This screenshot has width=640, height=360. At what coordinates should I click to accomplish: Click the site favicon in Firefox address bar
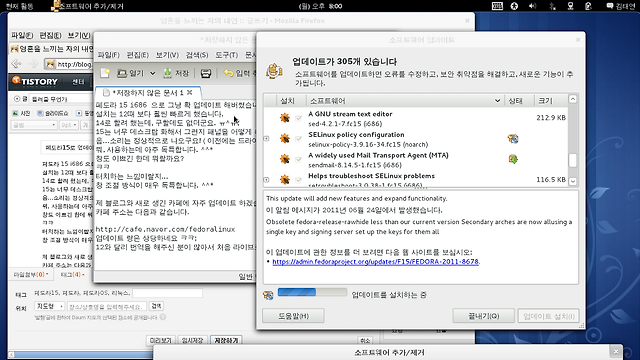coord(50,64)
